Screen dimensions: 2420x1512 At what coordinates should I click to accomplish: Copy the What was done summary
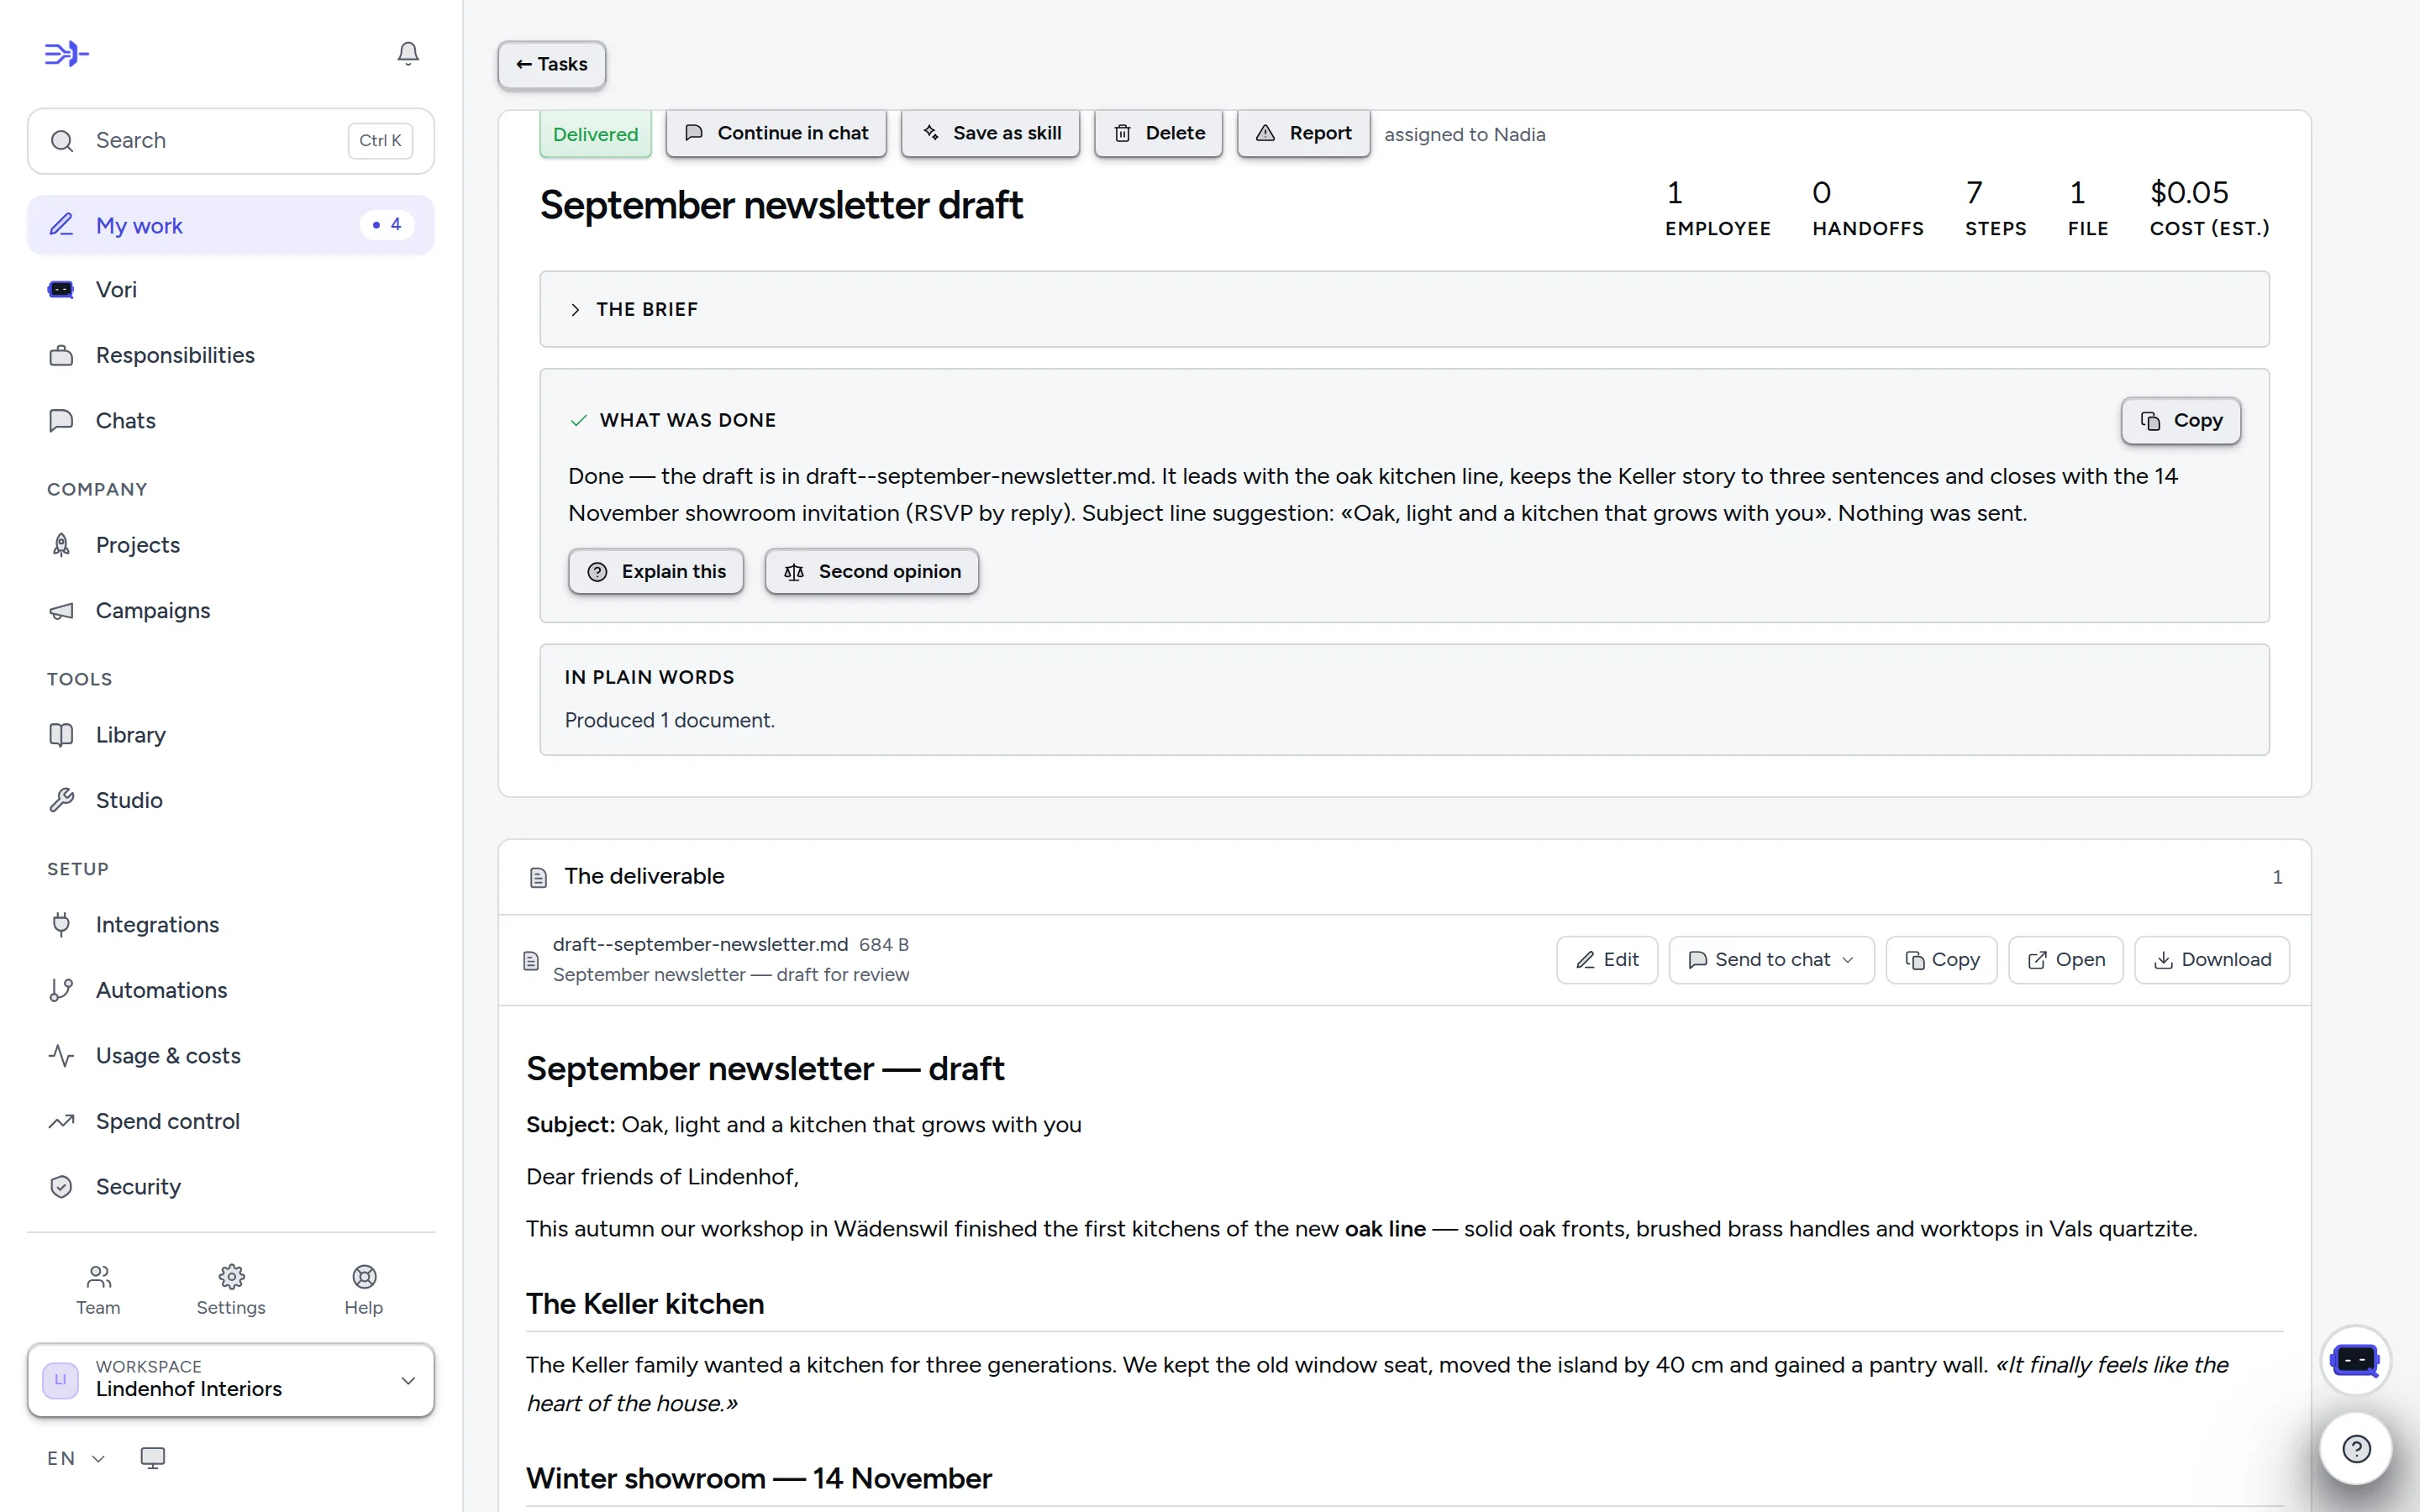(x=2181, y=421)
